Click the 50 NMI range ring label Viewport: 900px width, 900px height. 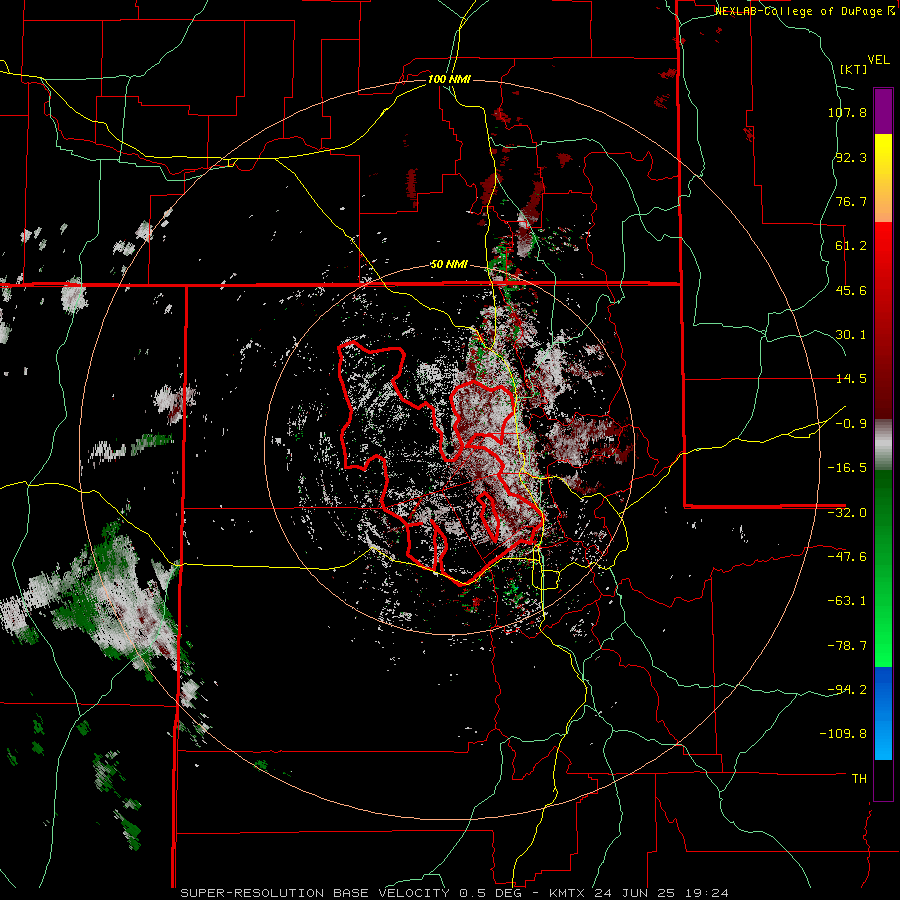[x=449, y=265]
